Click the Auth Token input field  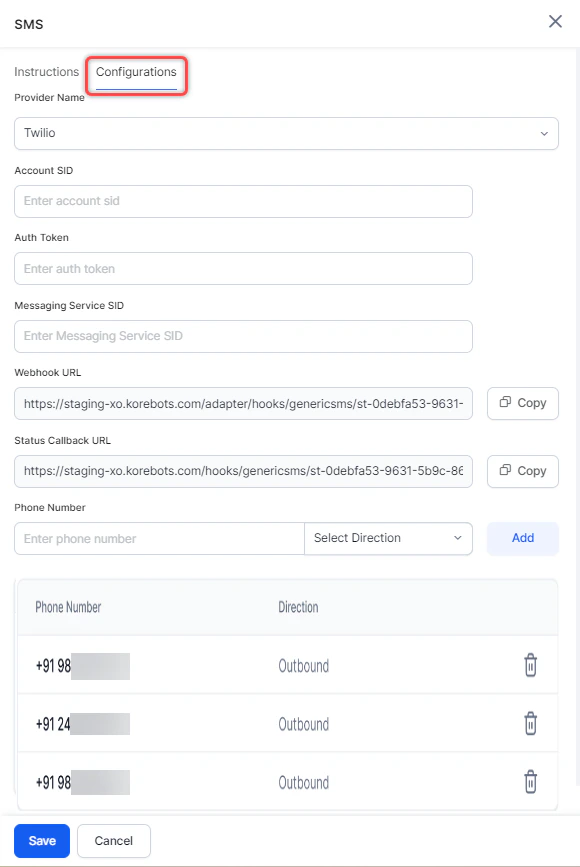[x=243, y=268]
